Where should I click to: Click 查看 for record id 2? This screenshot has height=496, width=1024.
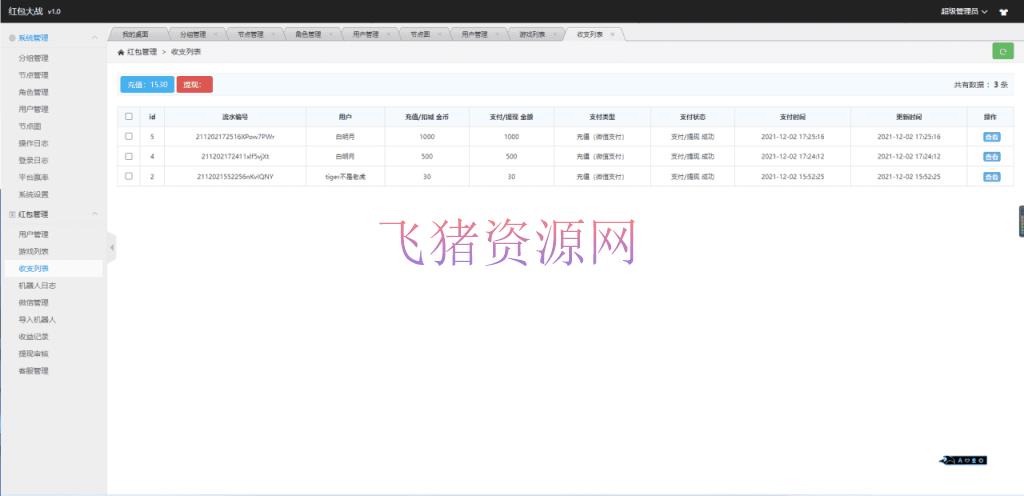point(991,177)
